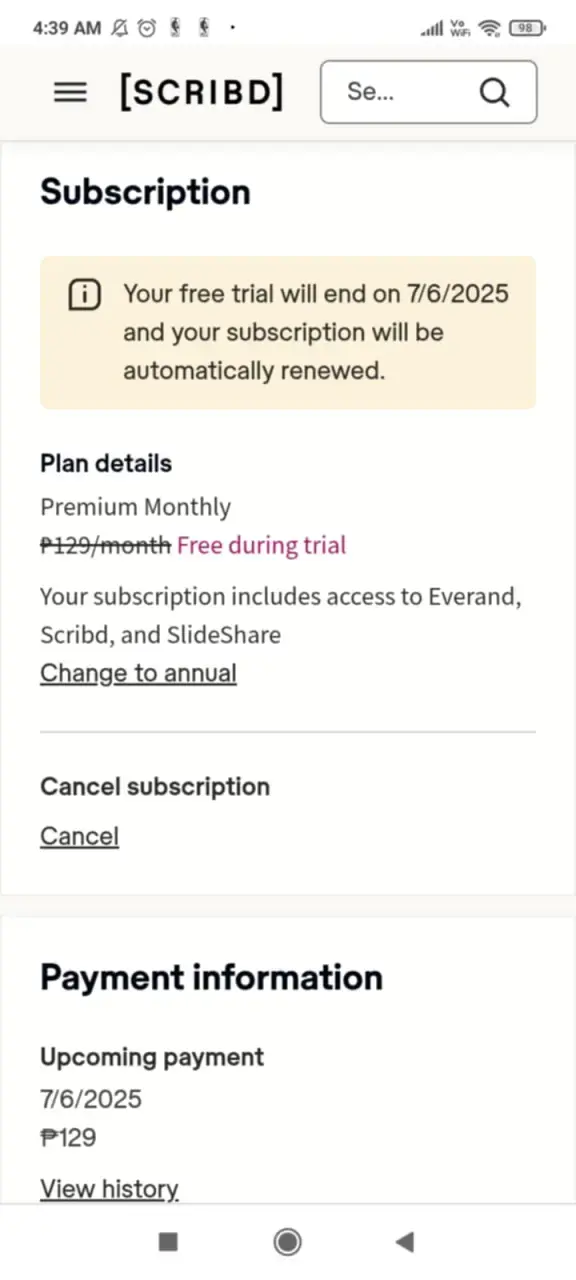Image resolution: width=576 pixels, height=1280 pixels.
Task: Focus the search text field
Action: (x=428, y=92)
